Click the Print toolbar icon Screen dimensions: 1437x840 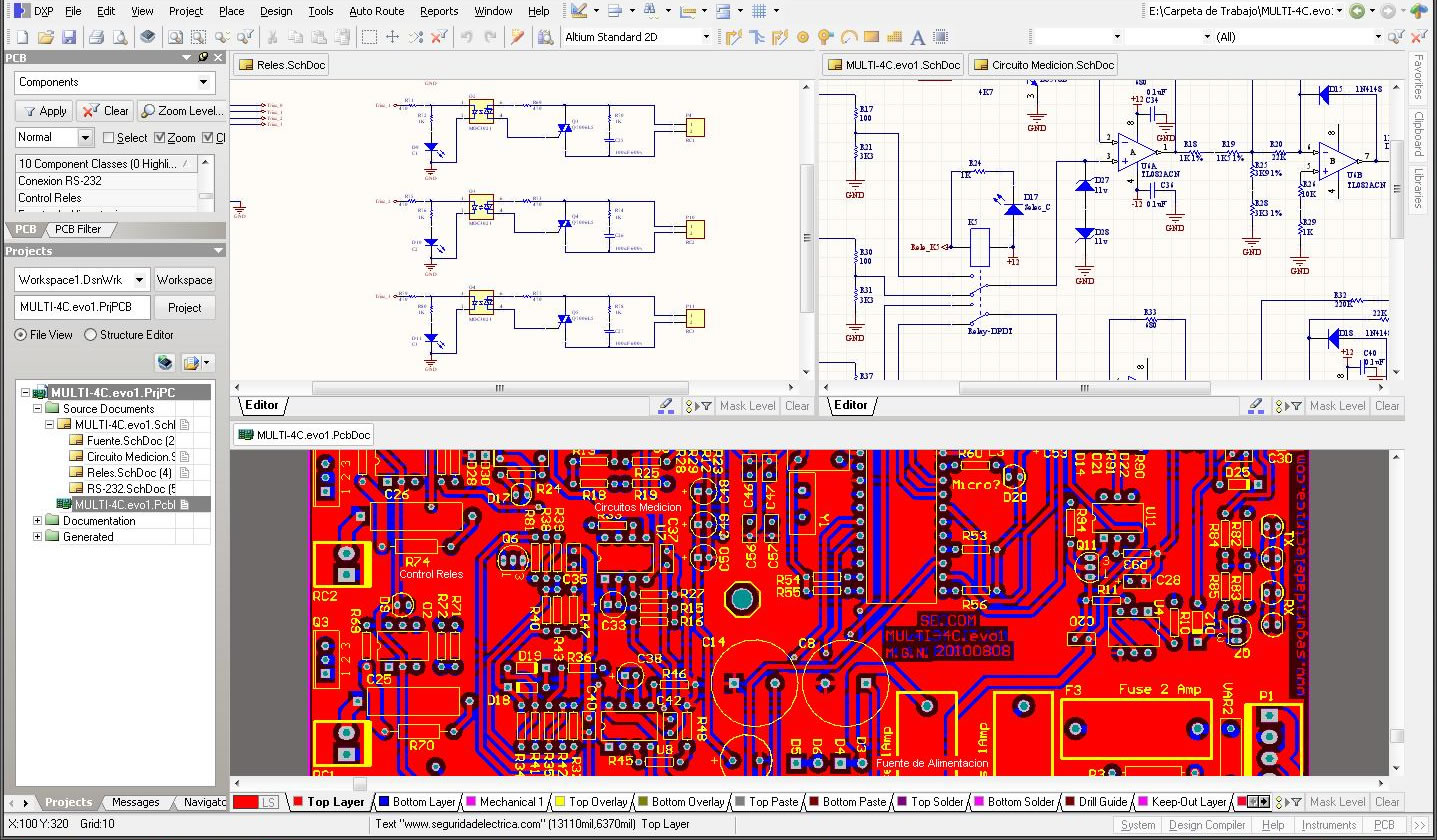click(96, 37)
